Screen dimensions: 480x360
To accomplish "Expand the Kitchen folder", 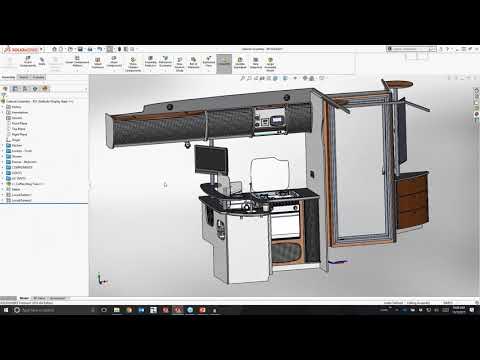I will (3, 145).
